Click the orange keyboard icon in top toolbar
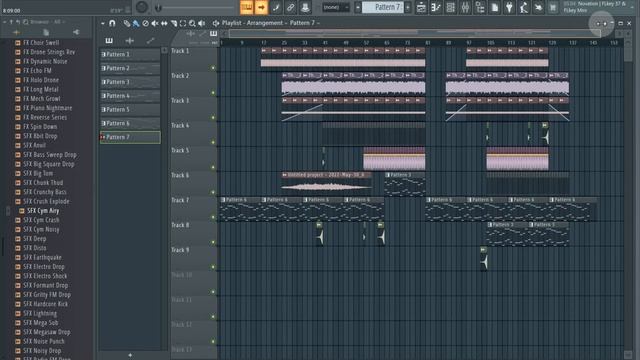 (247, 7)
